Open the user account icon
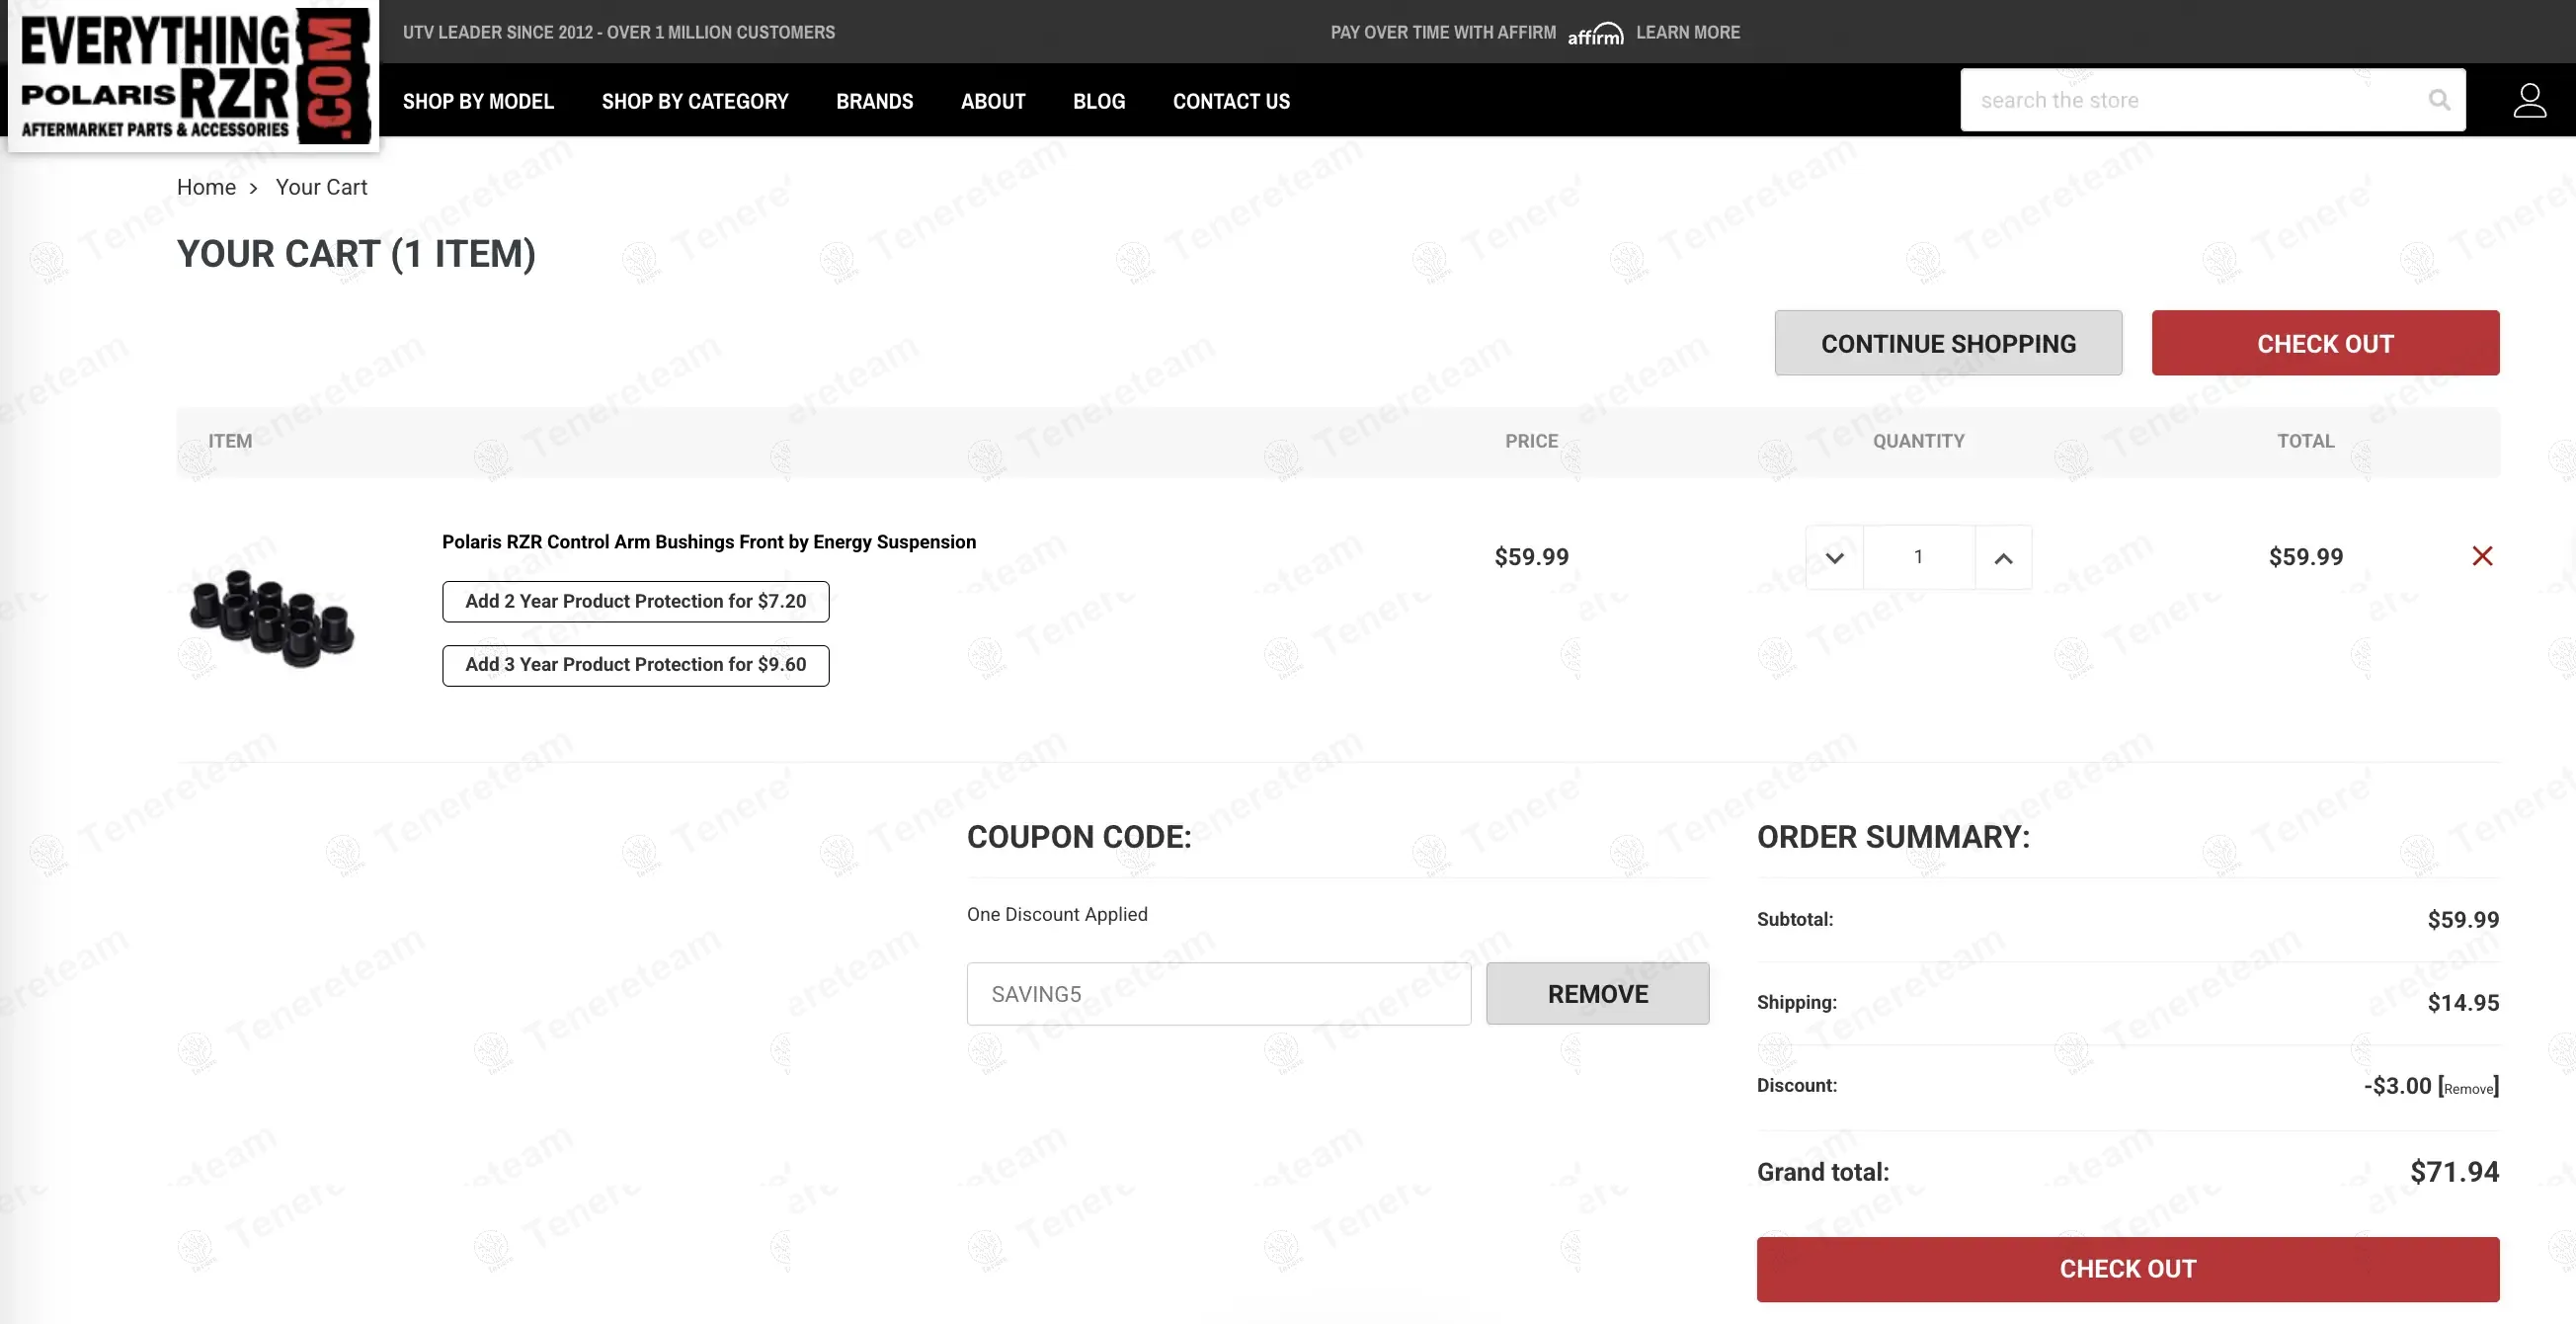This screenshot has width=2576, height=1324. point(2529,100)
